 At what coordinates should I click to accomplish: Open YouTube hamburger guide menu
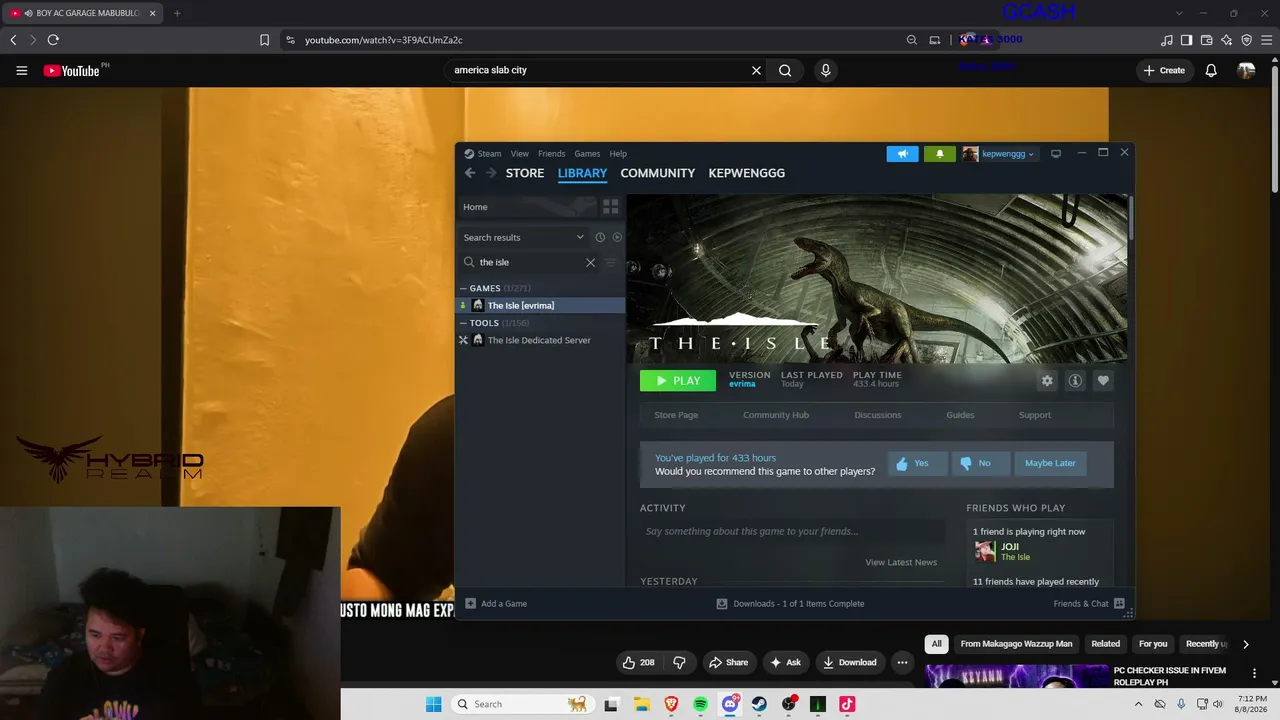pos(21,71)
